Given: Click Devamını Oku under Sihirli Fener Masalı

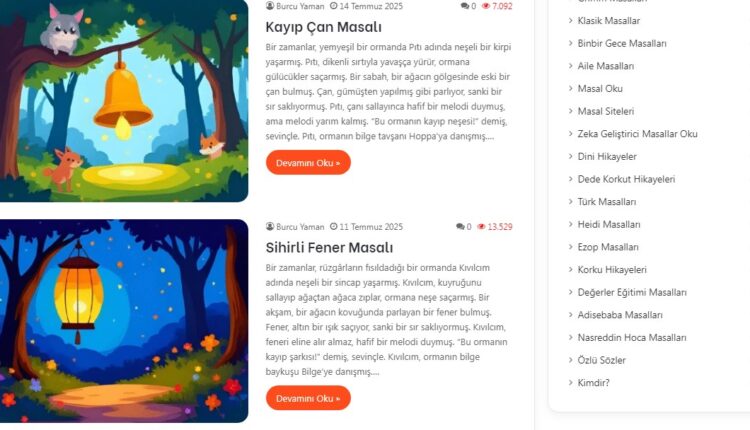Looking at the screenshot, I should pyautogui.click(x=308, y=398).
